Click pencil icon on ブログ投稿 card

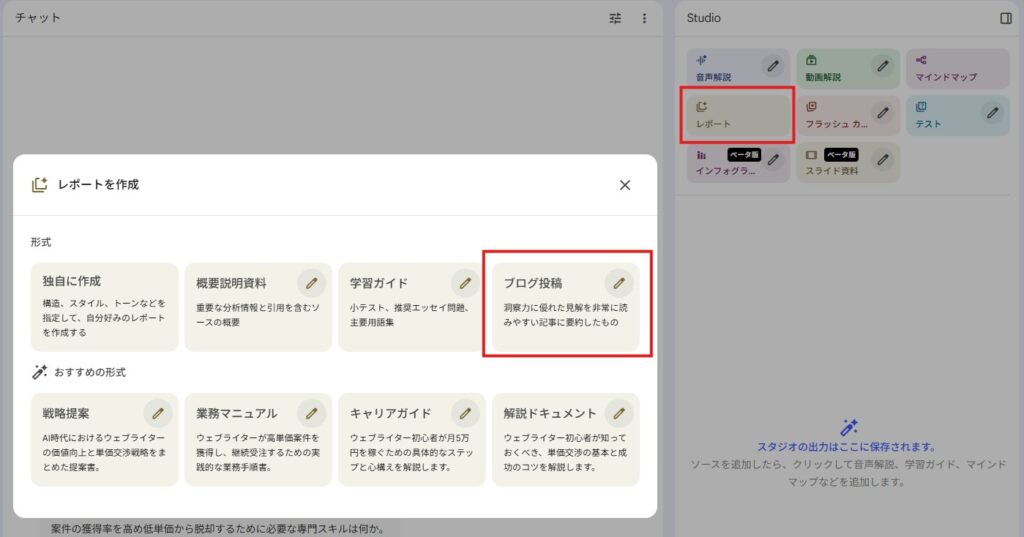pos(619,283)
